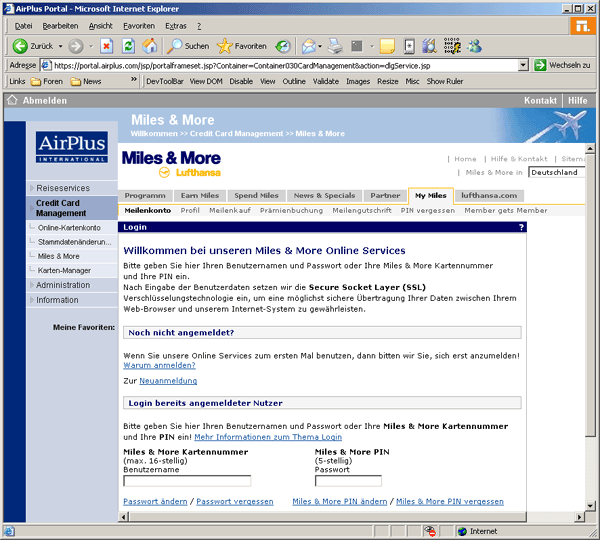The width and height of the screenshot is (600, 540).
Task: Click the Zurück back arrow icon
Action: tap(20, 46)
